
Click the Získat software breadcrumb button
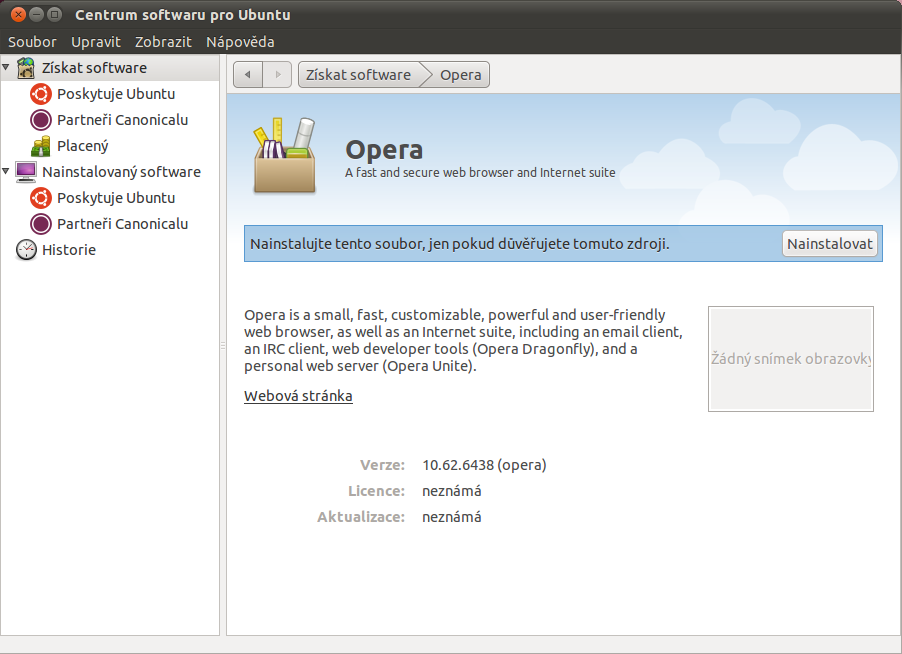click(x=358, y=75)
